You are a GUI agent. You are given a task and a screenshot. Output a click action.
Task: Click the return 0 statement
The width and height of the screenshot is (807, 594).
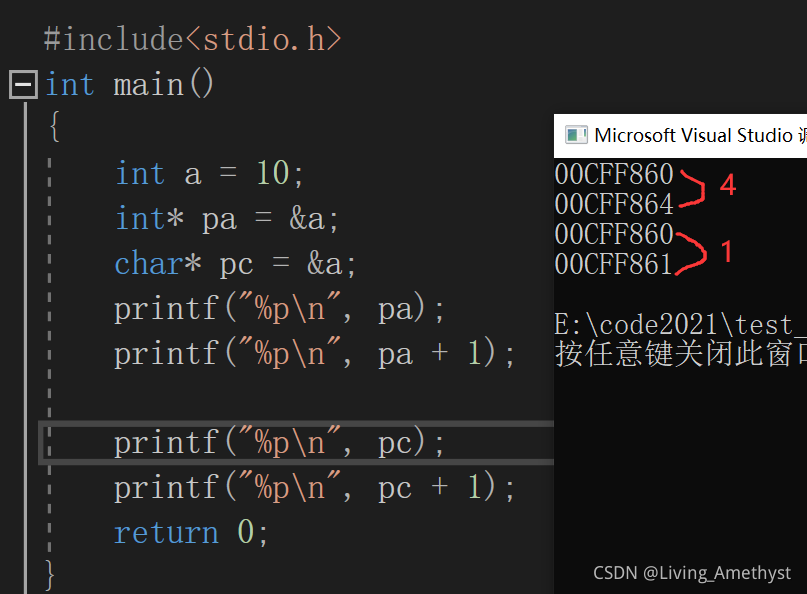point(190,532)
